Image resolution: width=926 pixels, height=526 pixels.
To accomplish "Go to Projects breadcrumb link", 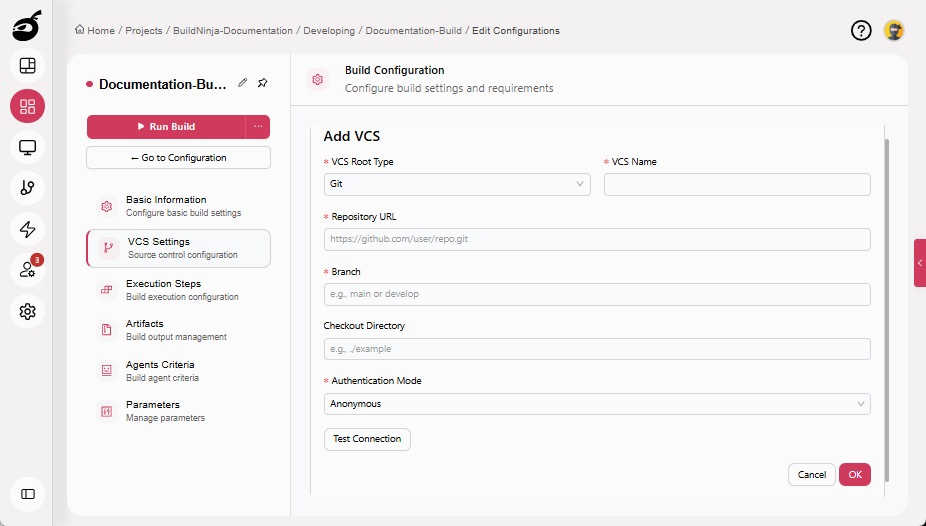I will click(144, 31).
